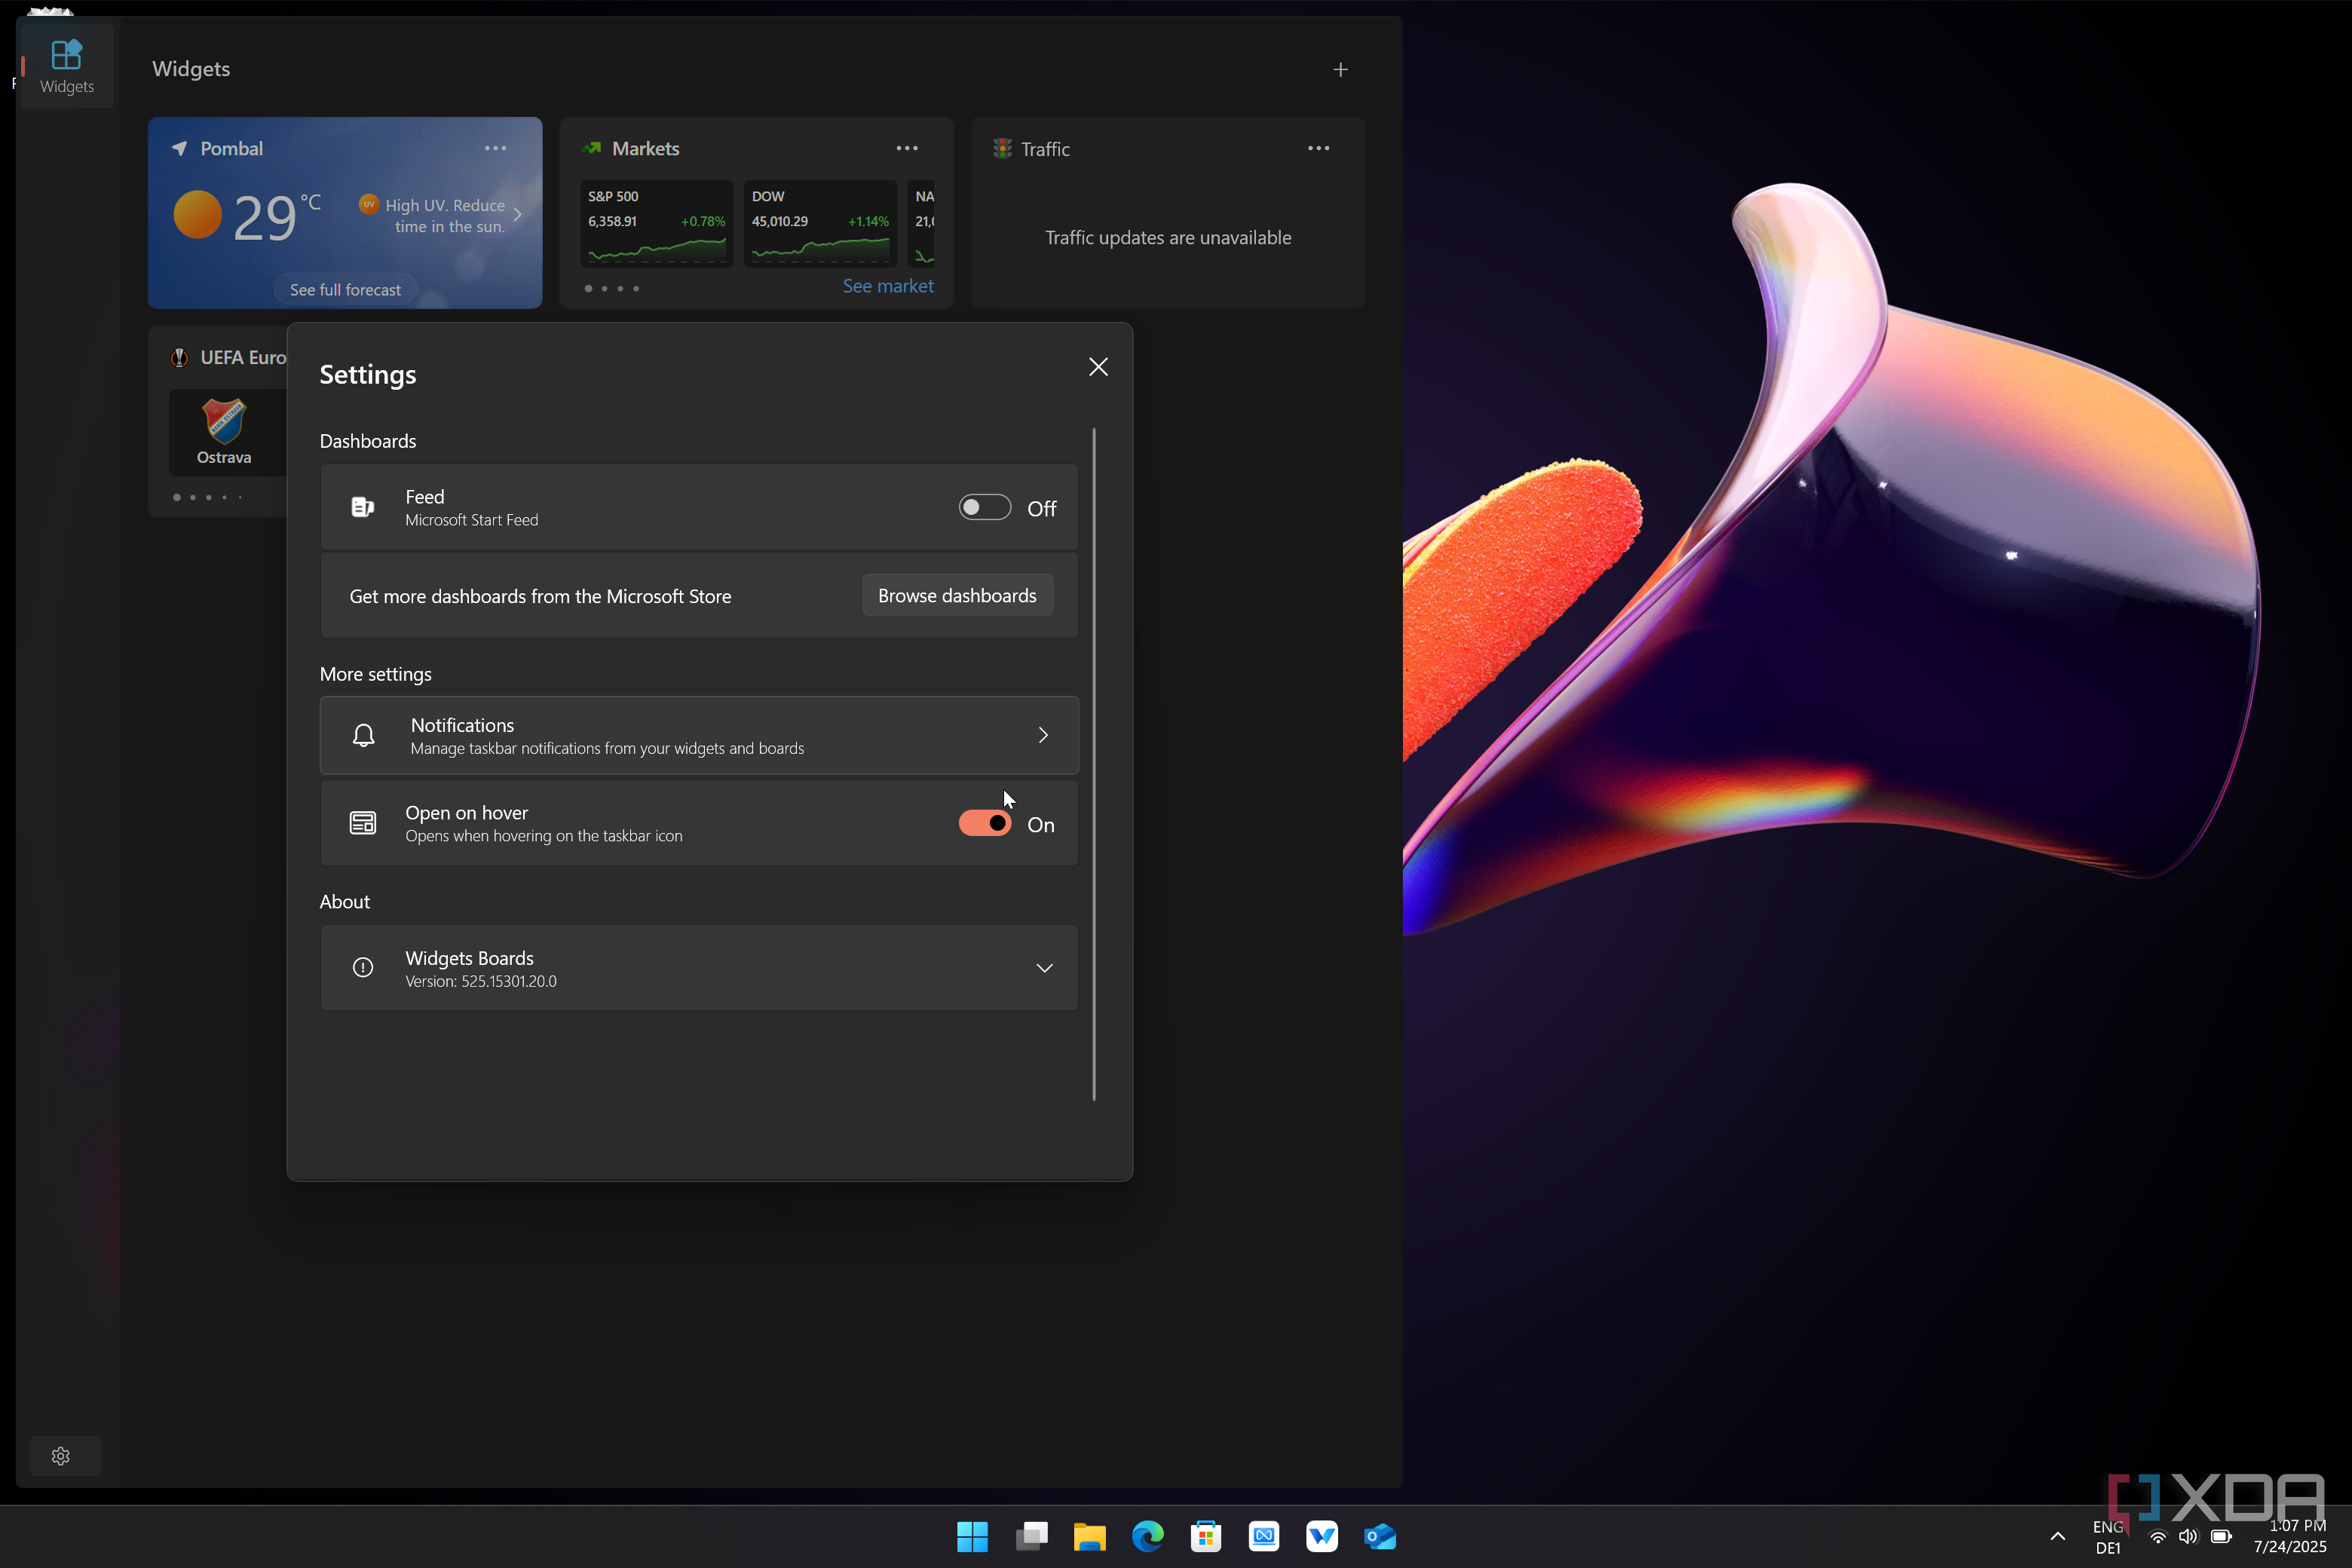This screenshot has width=2352, height=1568.
Task: Show hidden system tray icons
Action: coord(2057,1536)
